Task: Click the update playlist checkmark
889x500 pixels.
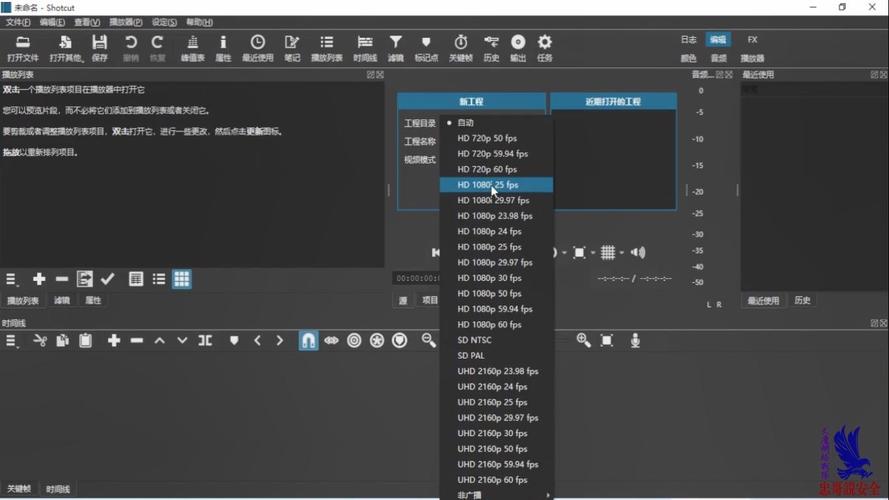Action: tap(108, 279)
